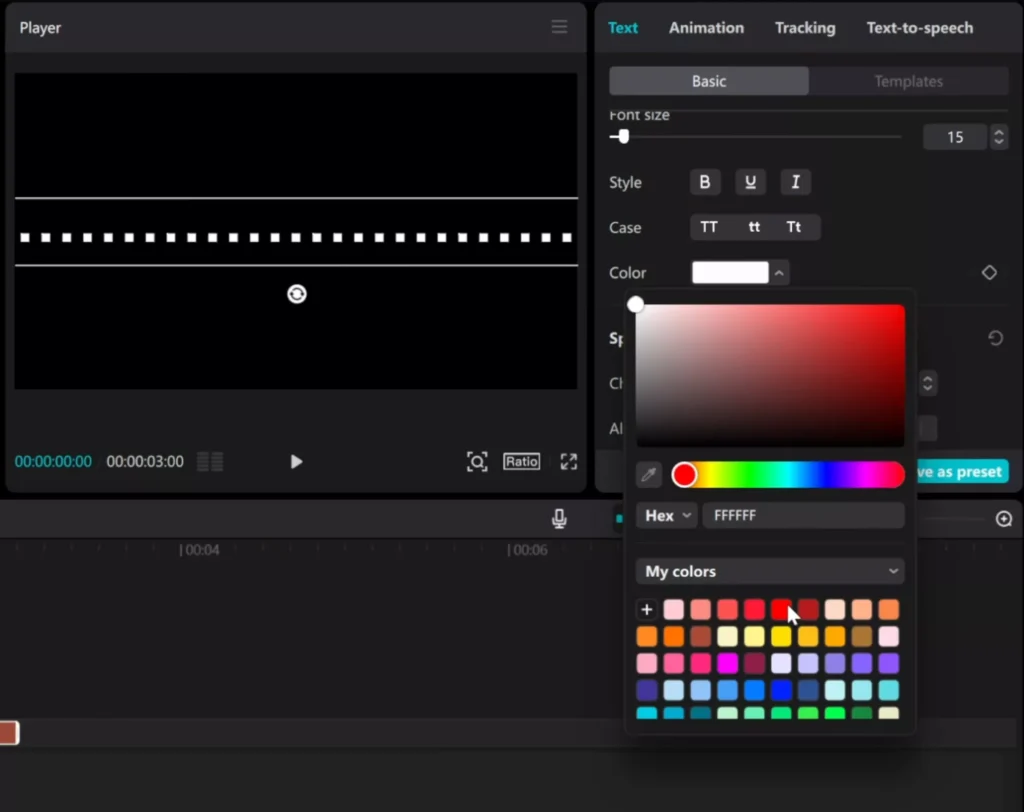The image size is (1024, 812).
Task: Open the Ratio aspect selector
Action: [521, 461]
